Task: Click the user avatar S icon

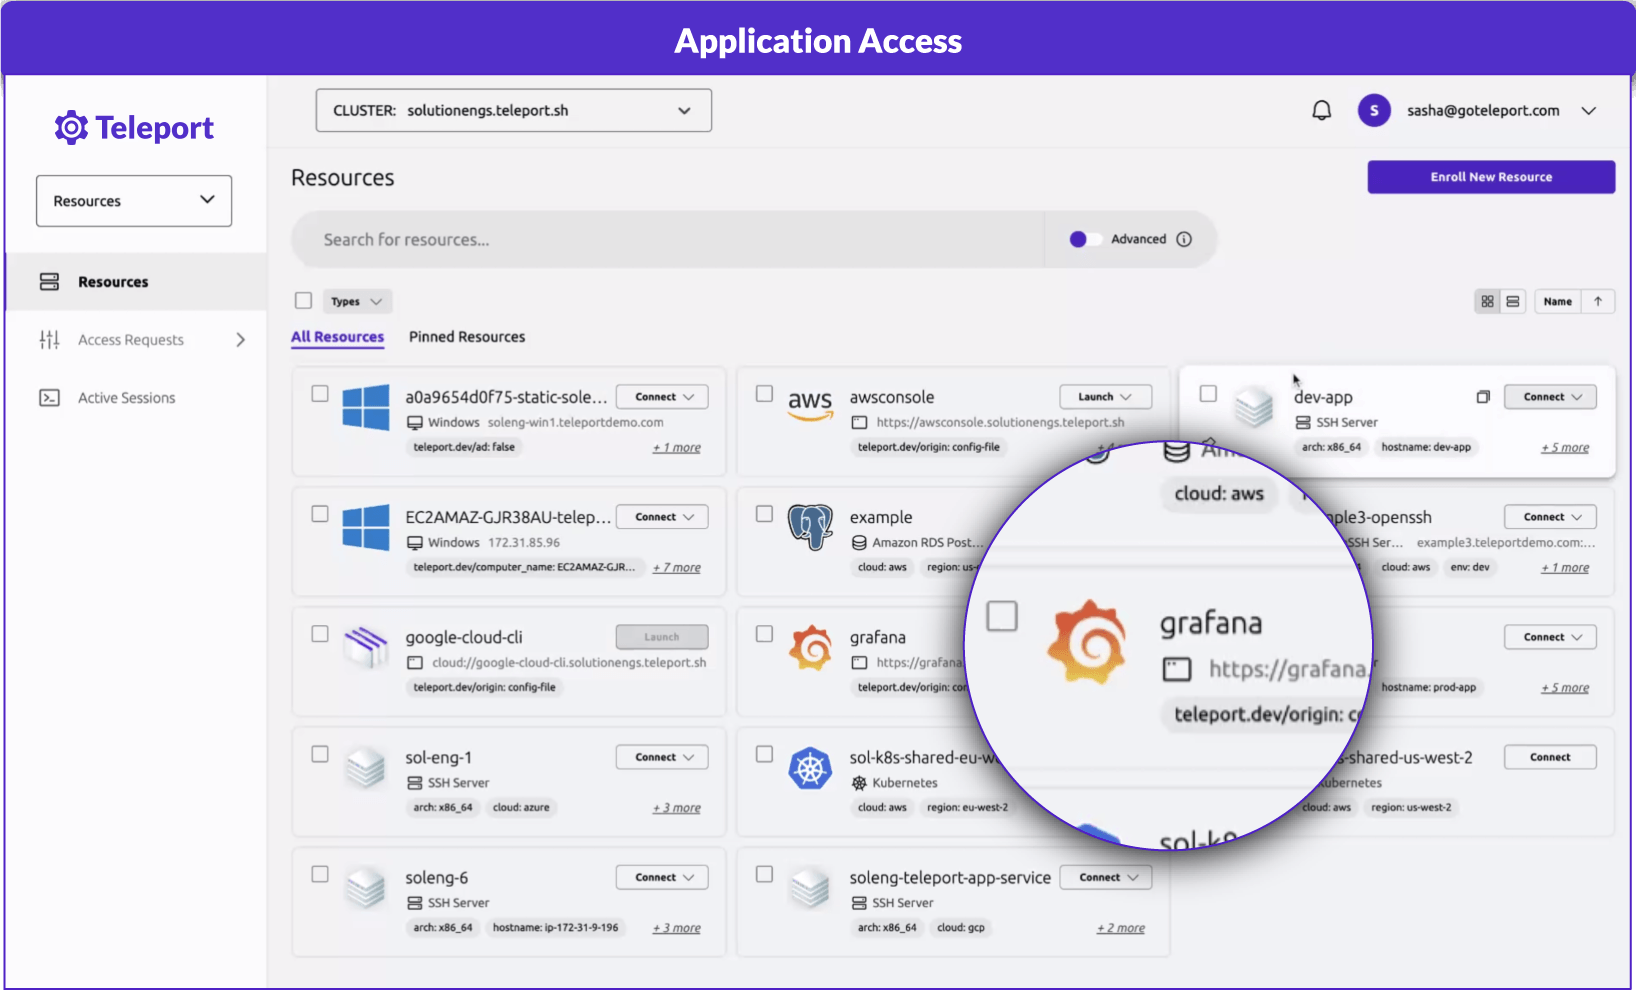Action: click(1374, 110)
